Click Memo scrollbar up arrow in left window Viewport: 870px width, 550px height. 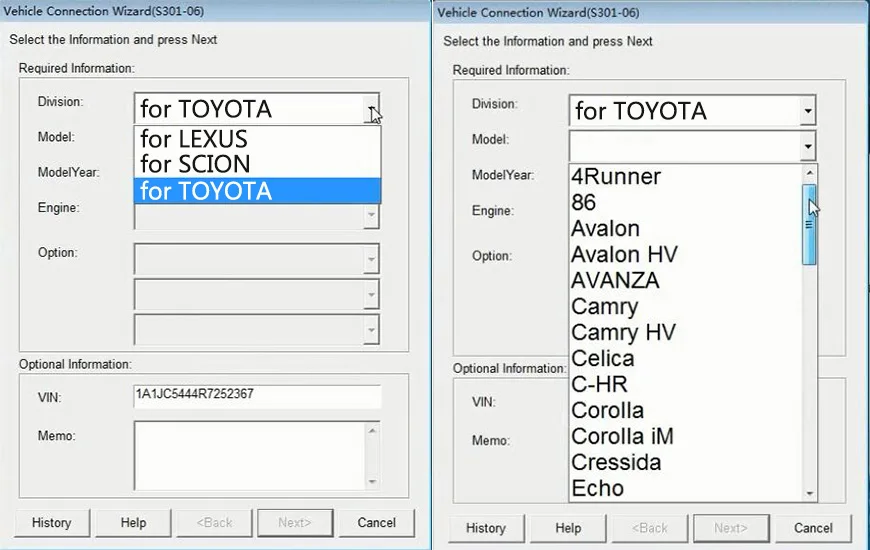pyautogui.click(x=372, y=431)
